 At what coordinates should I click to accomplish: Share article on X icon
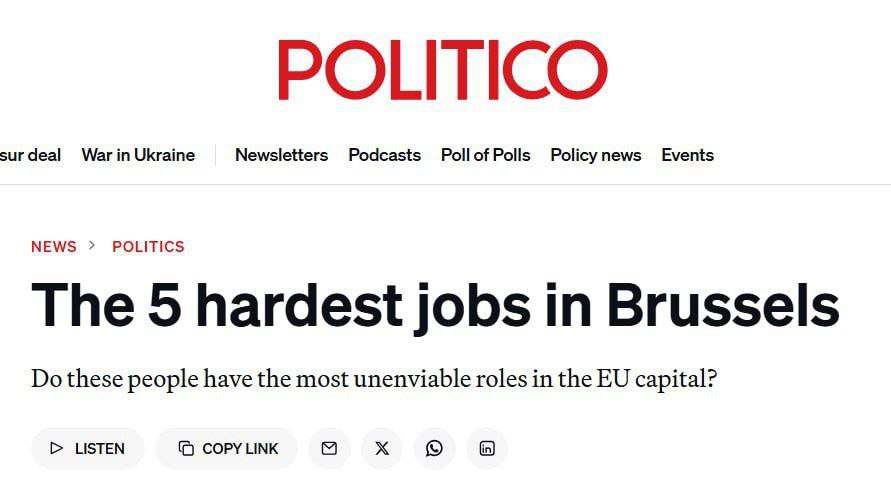tap(382, 448)
